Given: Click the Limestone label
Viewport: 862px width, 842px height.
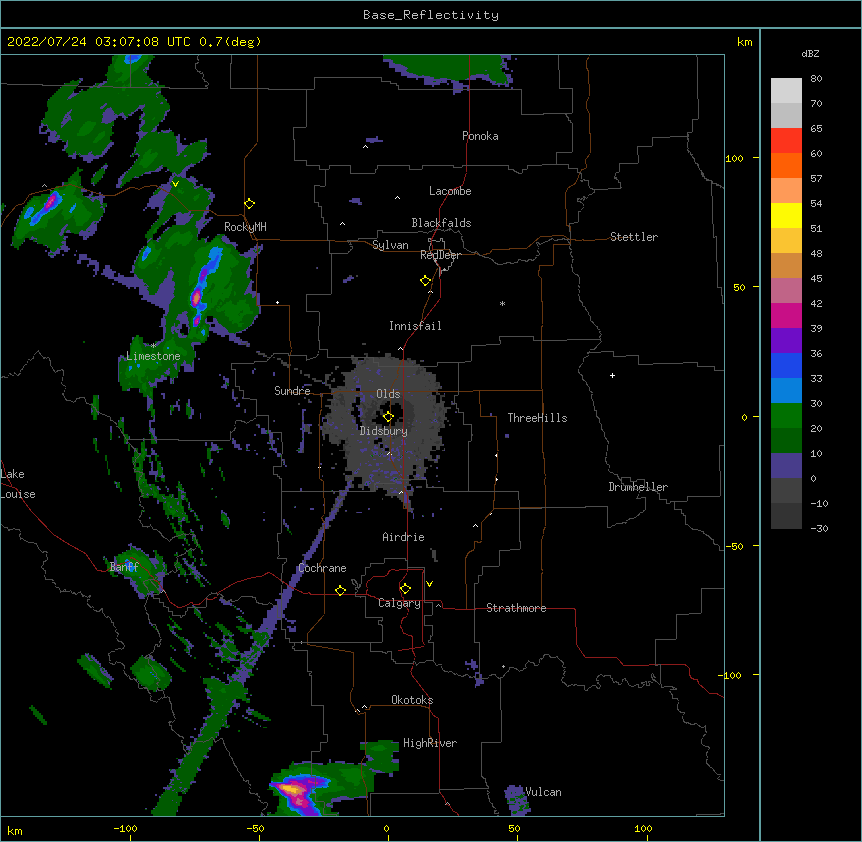Looking at the screenshot, I should click(x=153, y=356).
